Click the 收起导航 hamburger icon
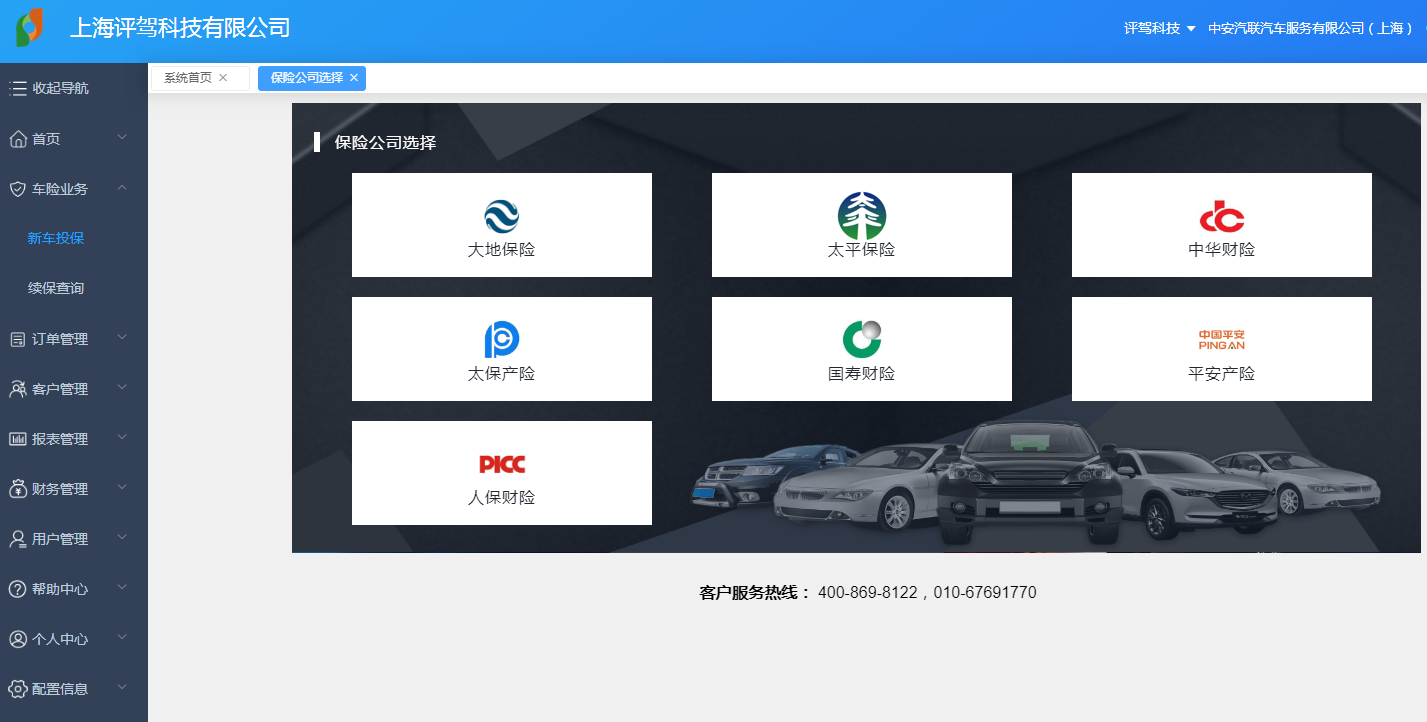 pos(18,88)
